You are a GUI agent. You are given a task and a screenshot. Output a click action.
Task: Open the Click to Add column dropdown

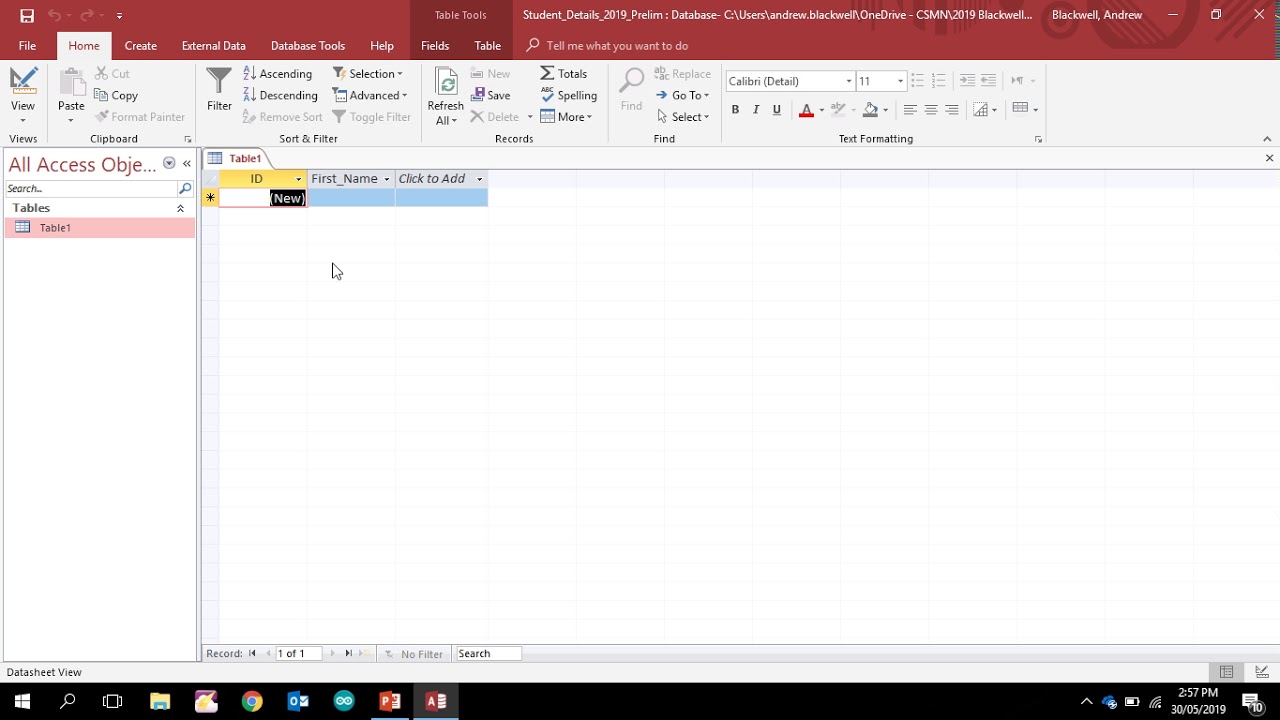[479, 179]
